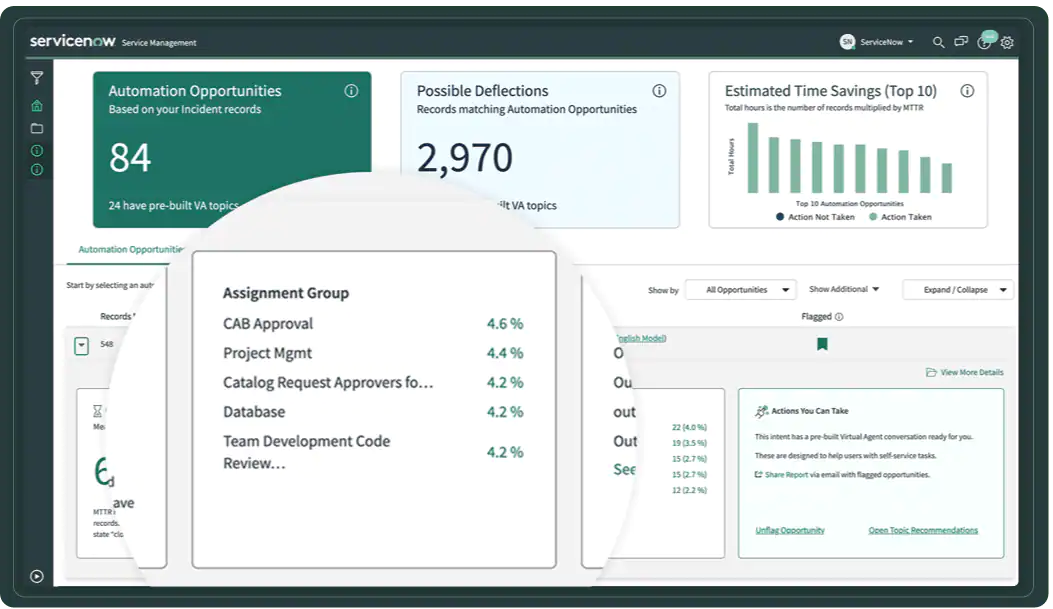Open the Expand / Collapse dropdown
This screenshot has height=609, width=1053.
(957, 289)
